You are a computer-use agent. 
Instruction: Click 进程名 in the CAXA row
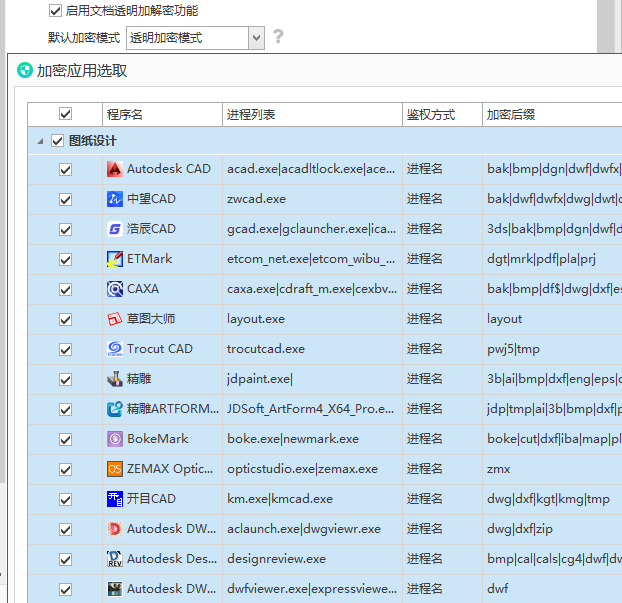[424, 289]
